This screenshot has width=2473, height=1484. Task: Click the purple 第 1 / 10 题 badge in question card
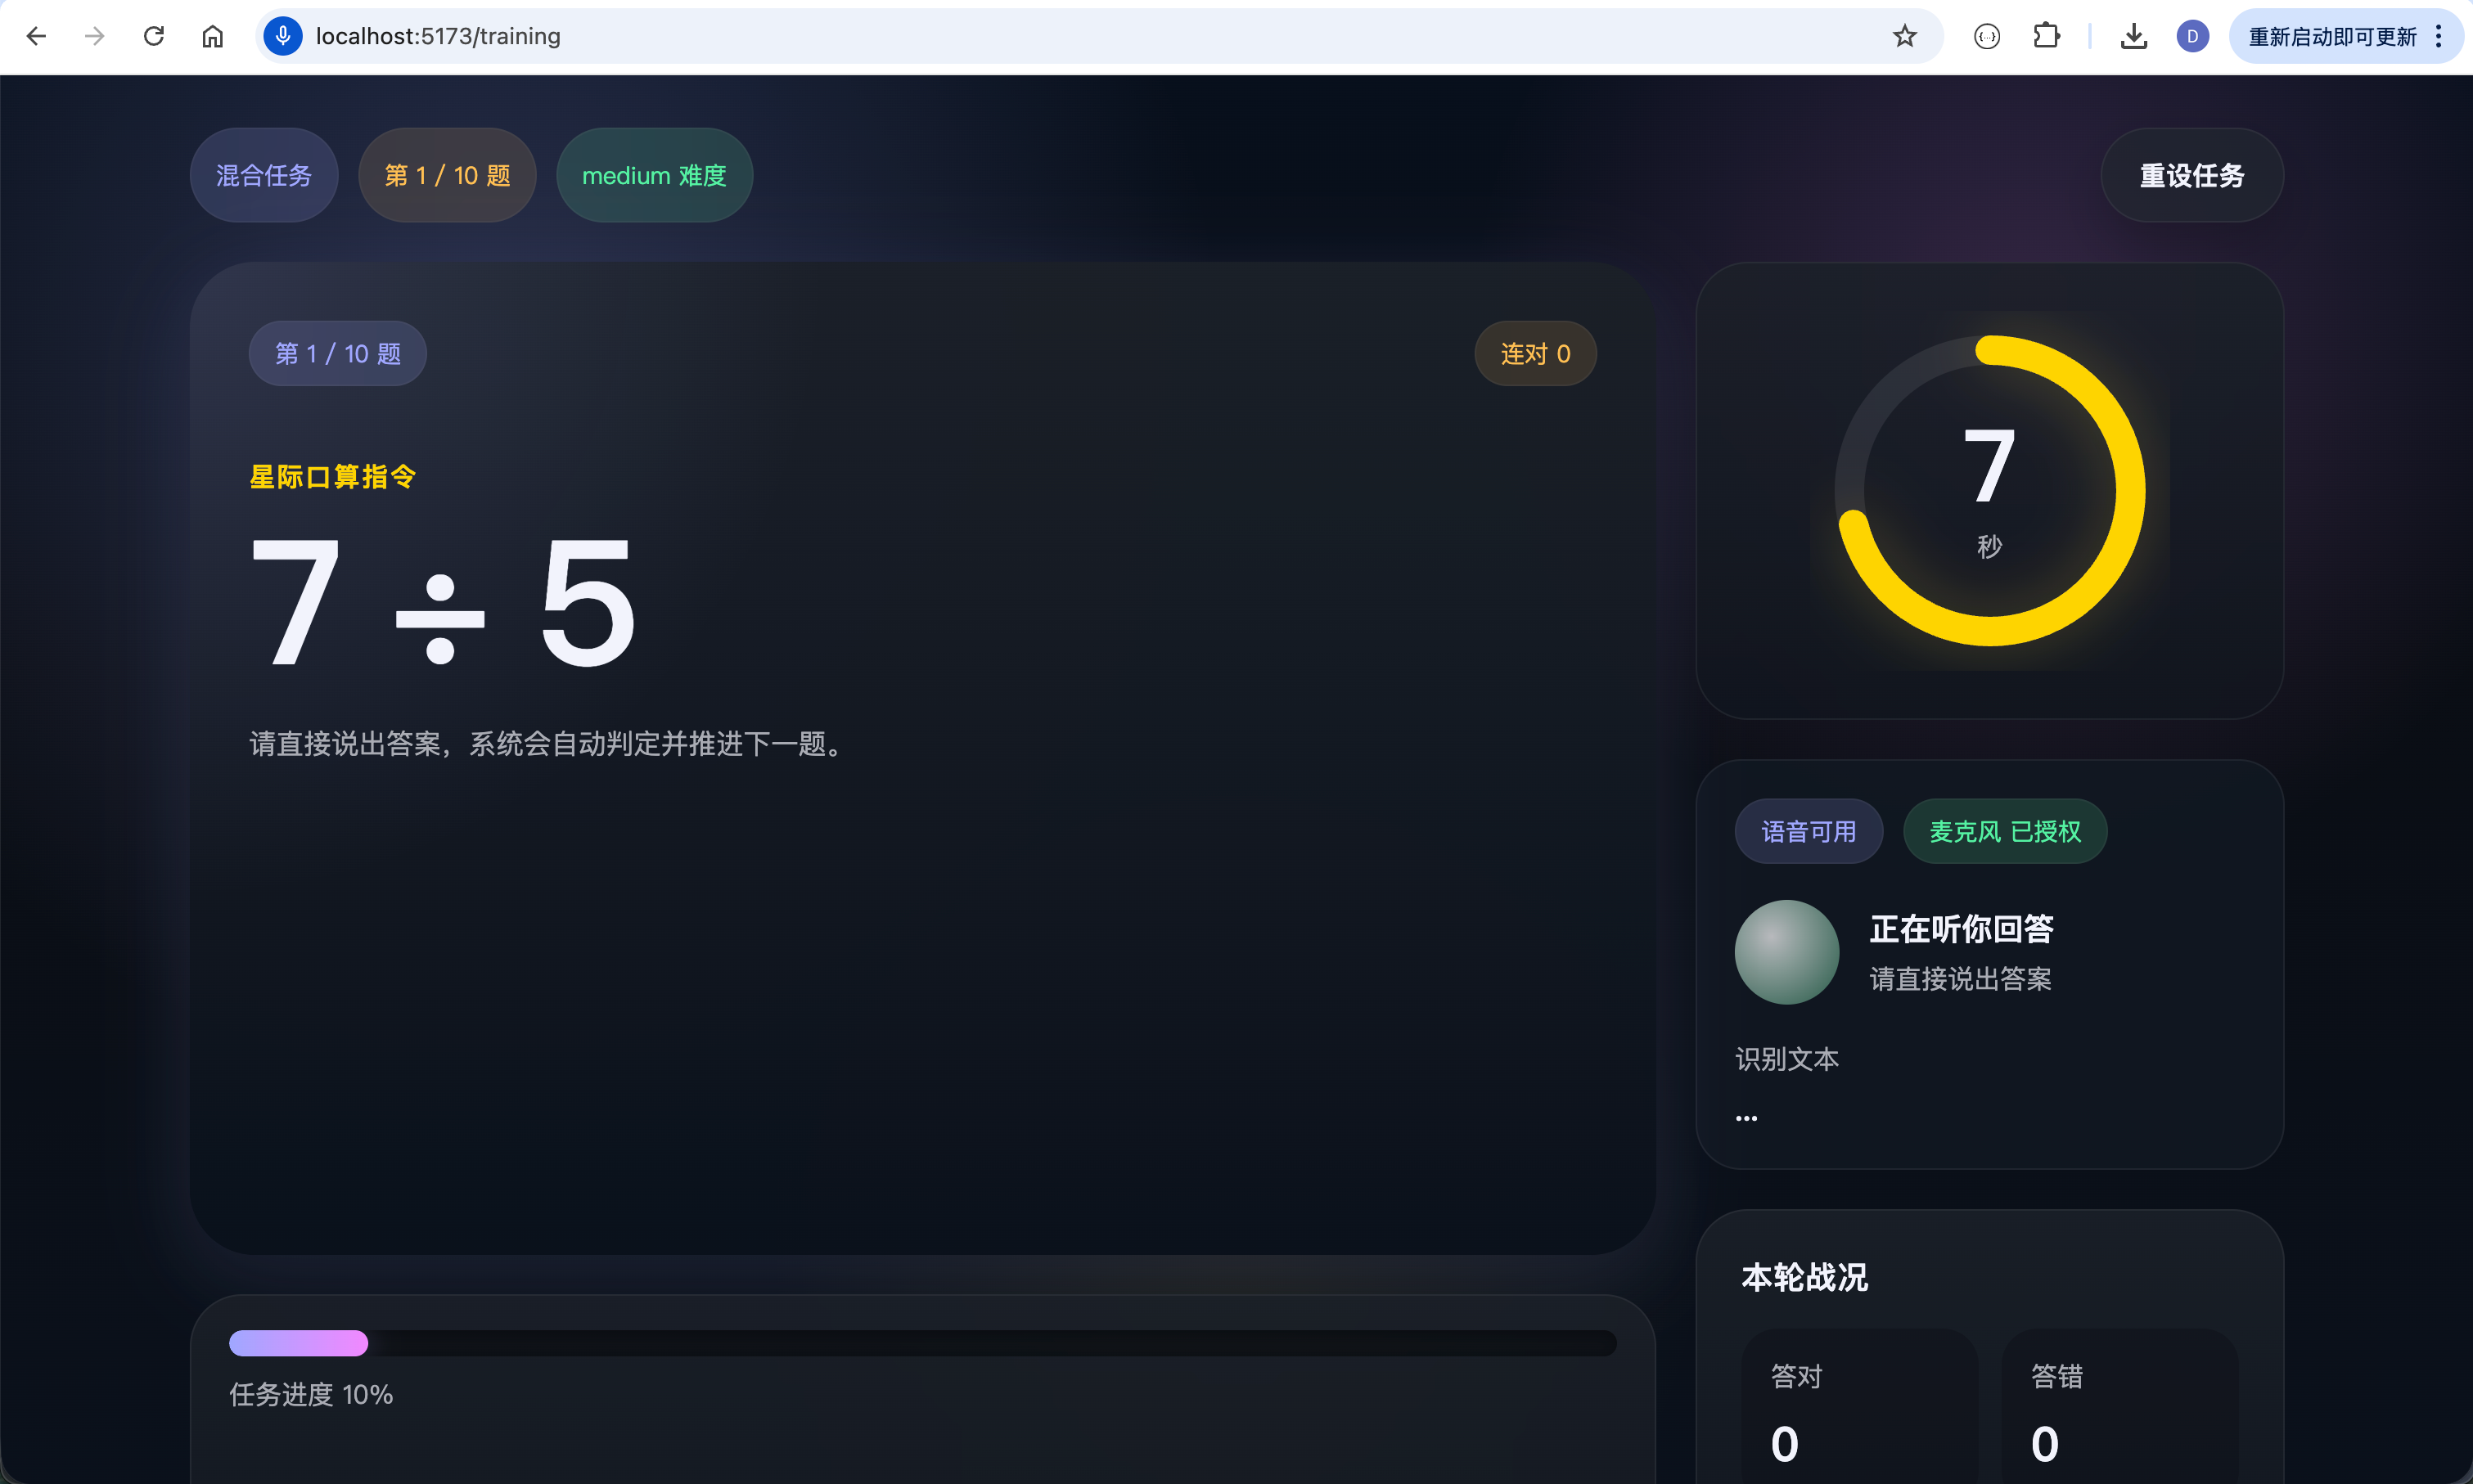(338, 353)
